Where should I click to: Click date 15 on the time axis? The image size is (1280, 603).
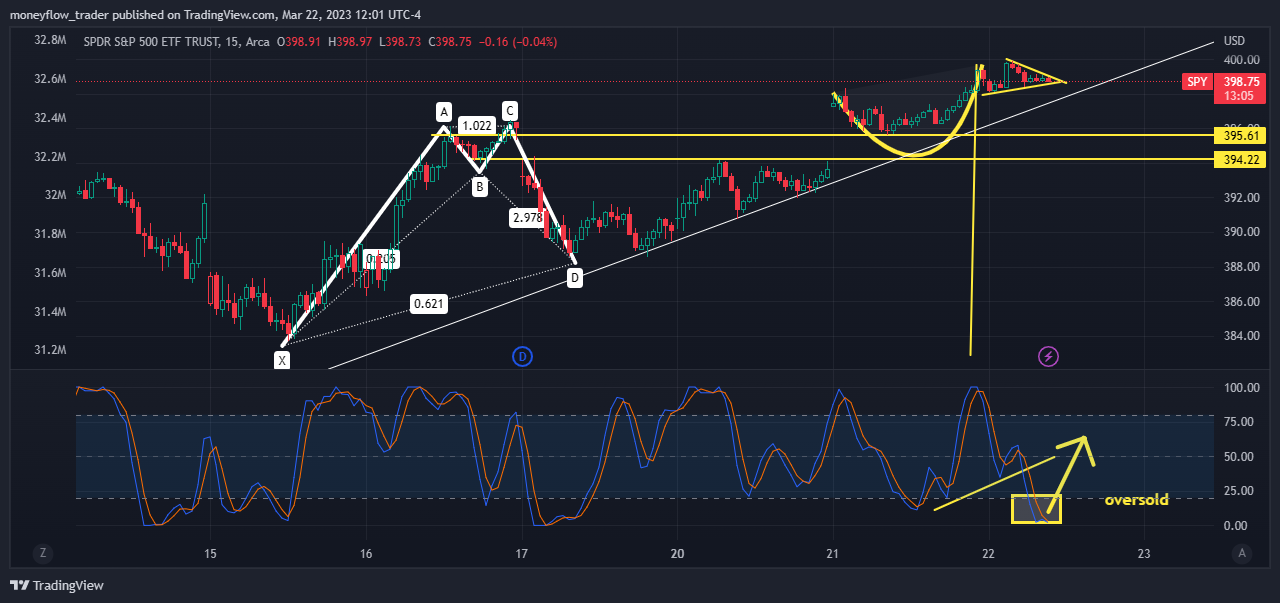pyautogui.click(x=210, y=553)
